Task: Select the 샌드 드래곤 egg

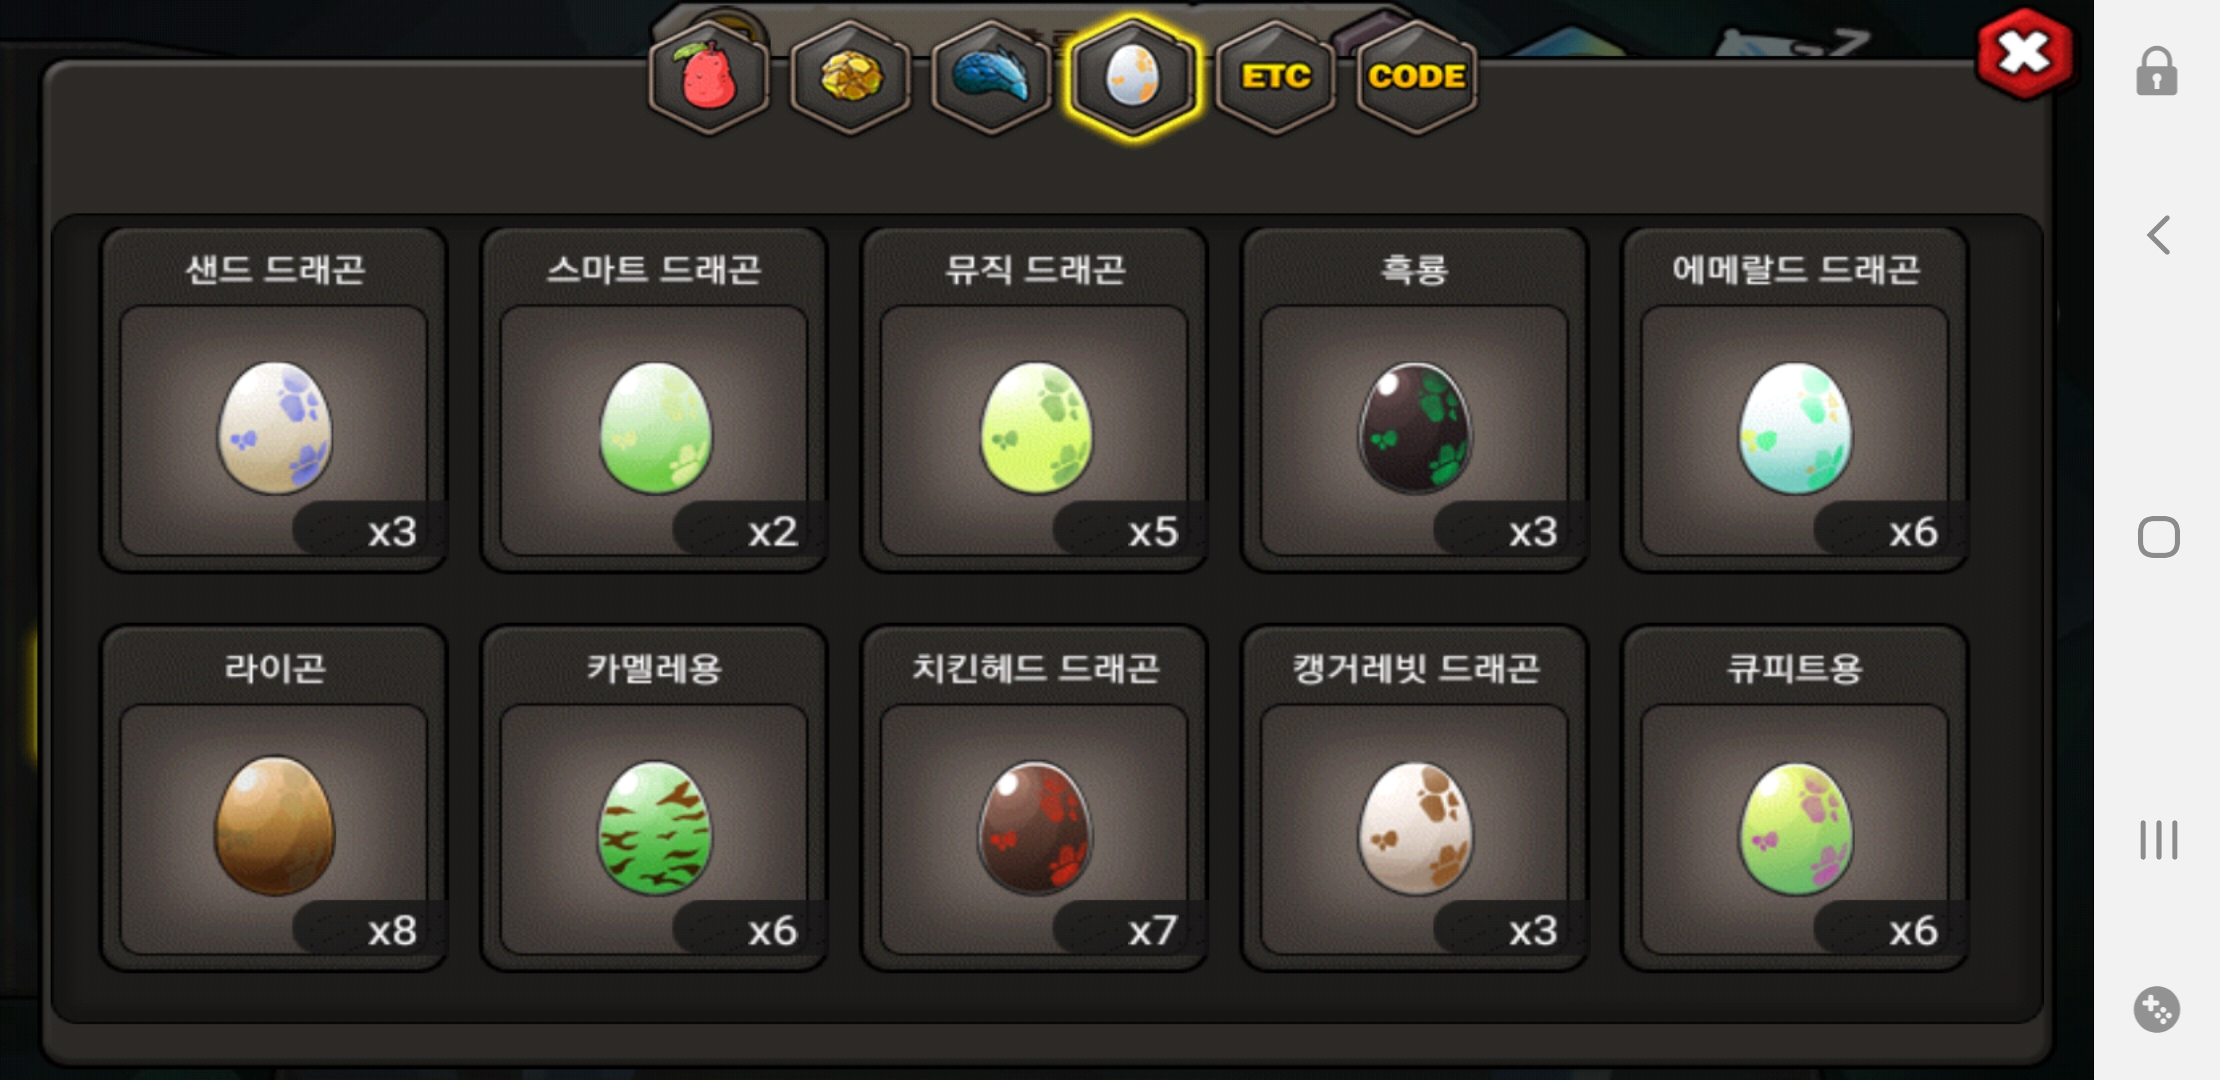Action: (274, 400)
